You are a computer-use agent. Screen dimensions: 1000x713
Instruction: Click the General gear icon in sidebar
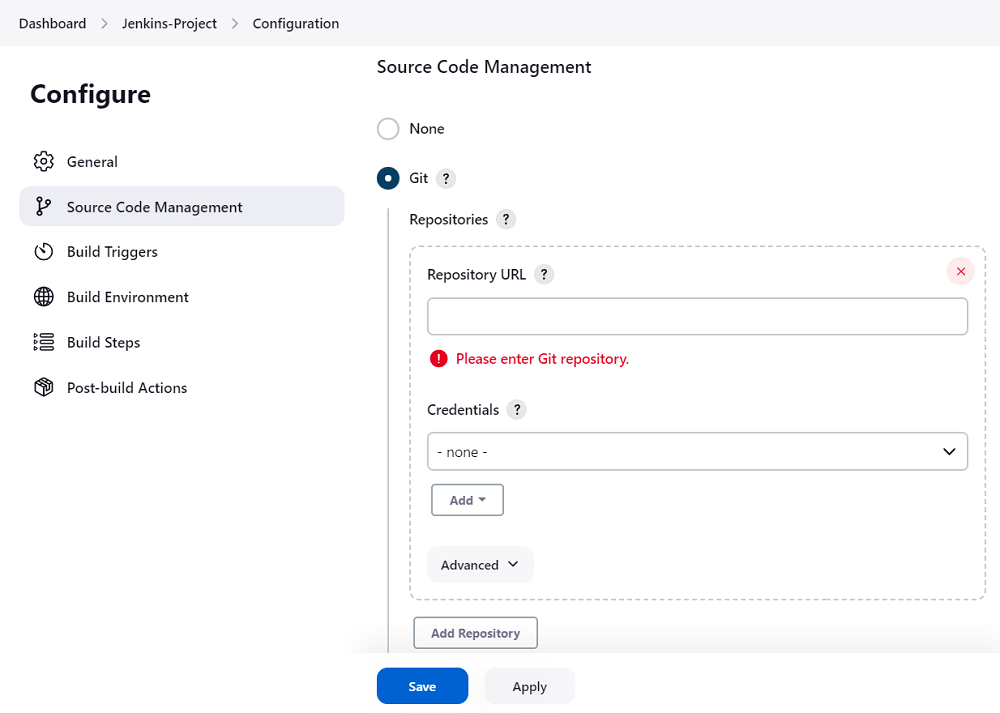pos(43,162)
